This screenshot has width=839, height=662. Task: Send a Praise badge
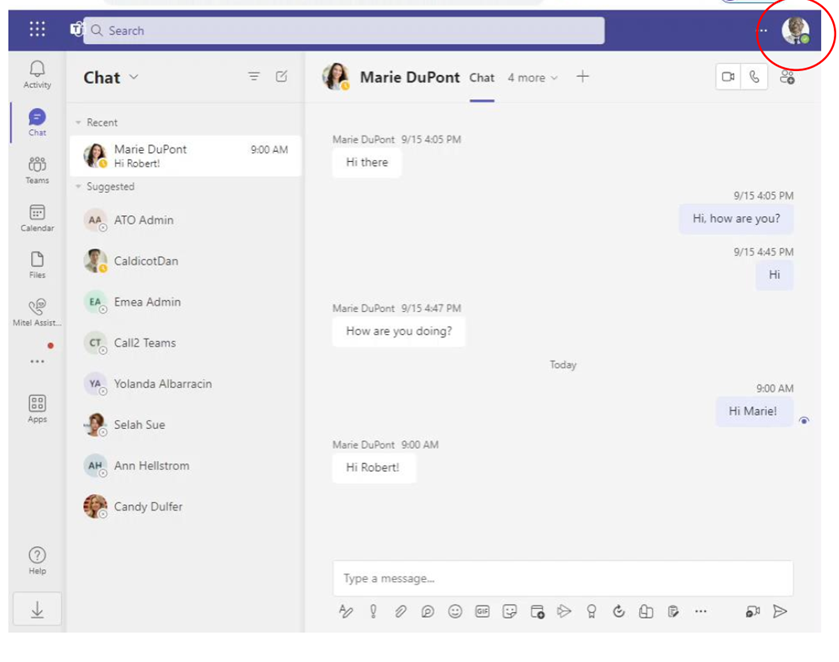591,612
